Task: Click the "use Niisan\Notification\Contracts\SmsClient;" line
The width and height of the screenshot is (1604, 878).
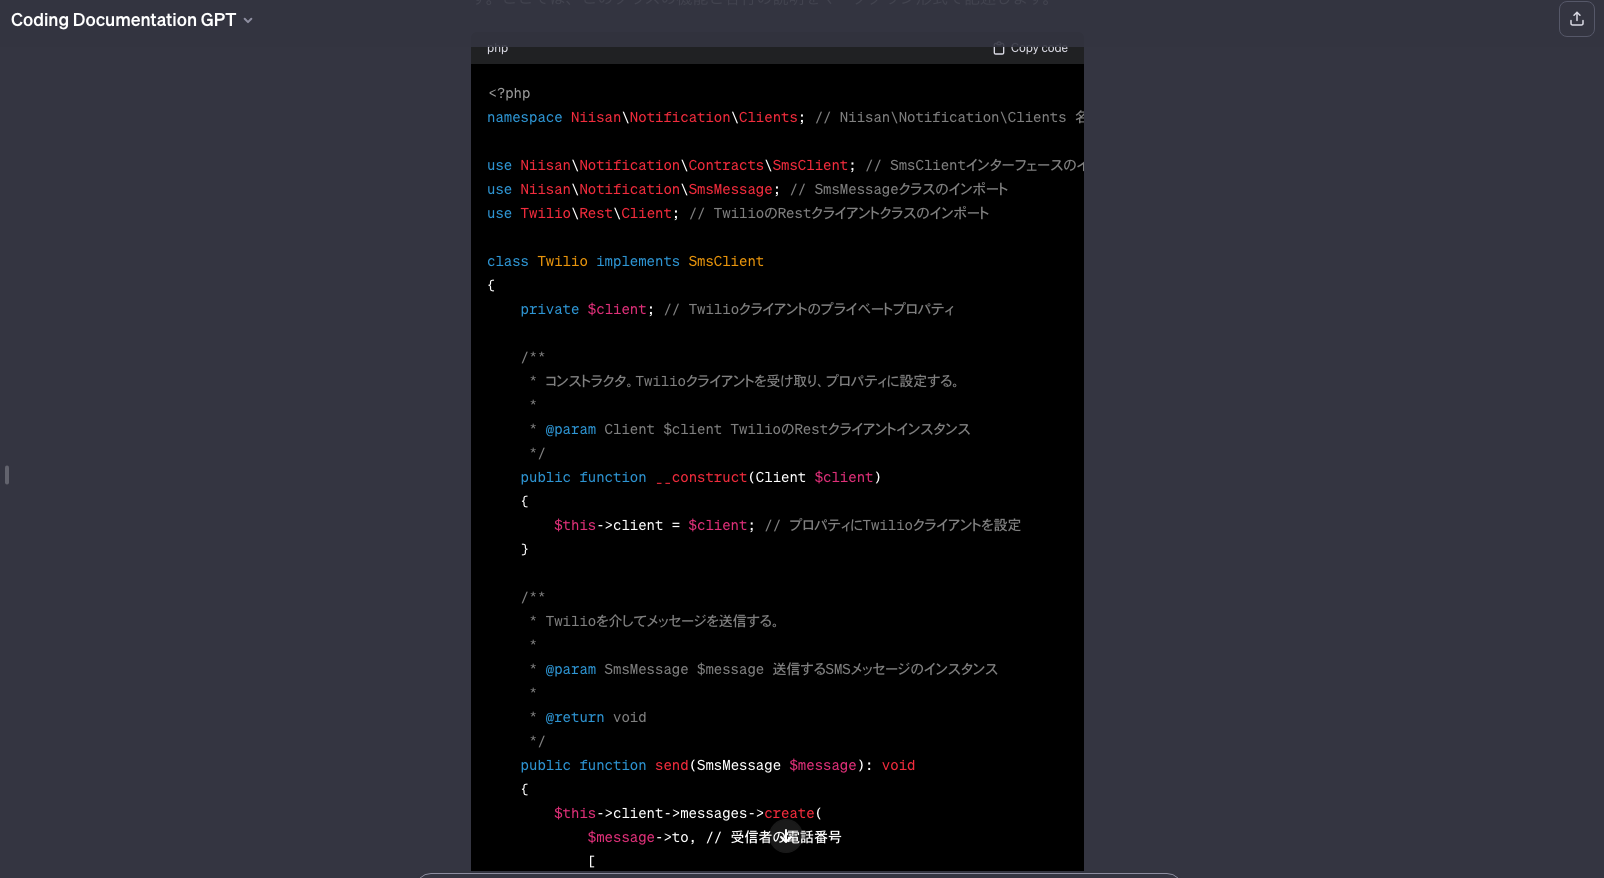Action: [x=671, y=165]
